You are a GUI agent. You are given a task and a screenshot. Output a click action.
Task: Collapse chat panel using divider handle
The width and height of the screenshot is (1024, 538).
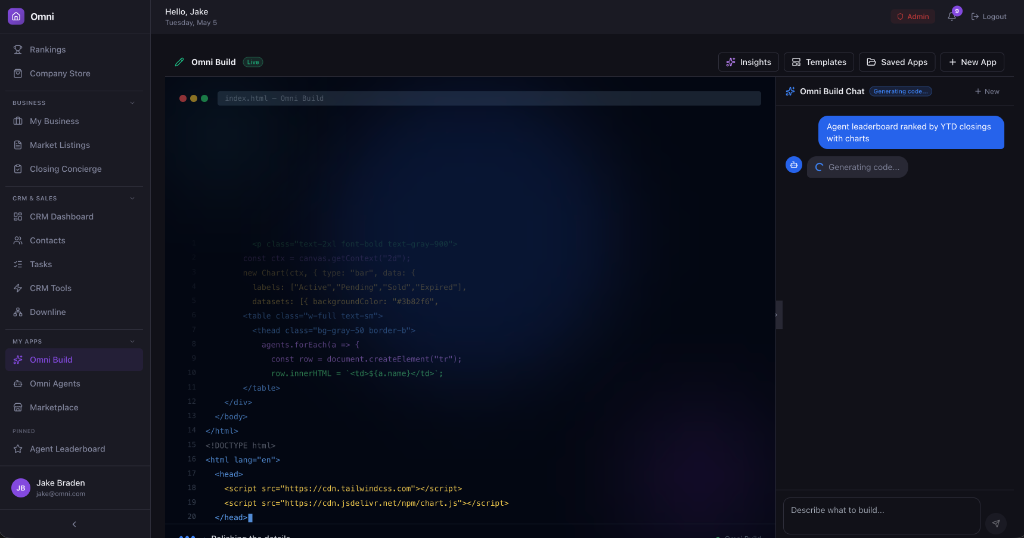[x=777, y=315]
